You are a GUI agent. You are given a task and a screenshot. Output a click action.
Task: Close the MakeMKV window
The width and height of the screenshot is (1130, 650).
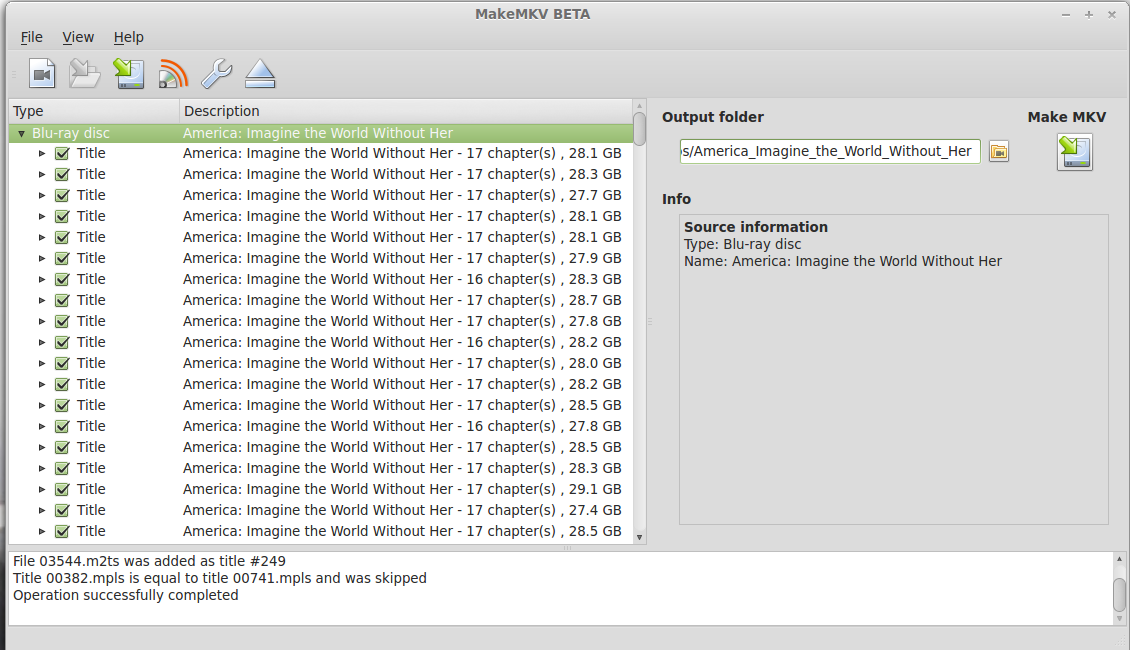(1112, 14)
